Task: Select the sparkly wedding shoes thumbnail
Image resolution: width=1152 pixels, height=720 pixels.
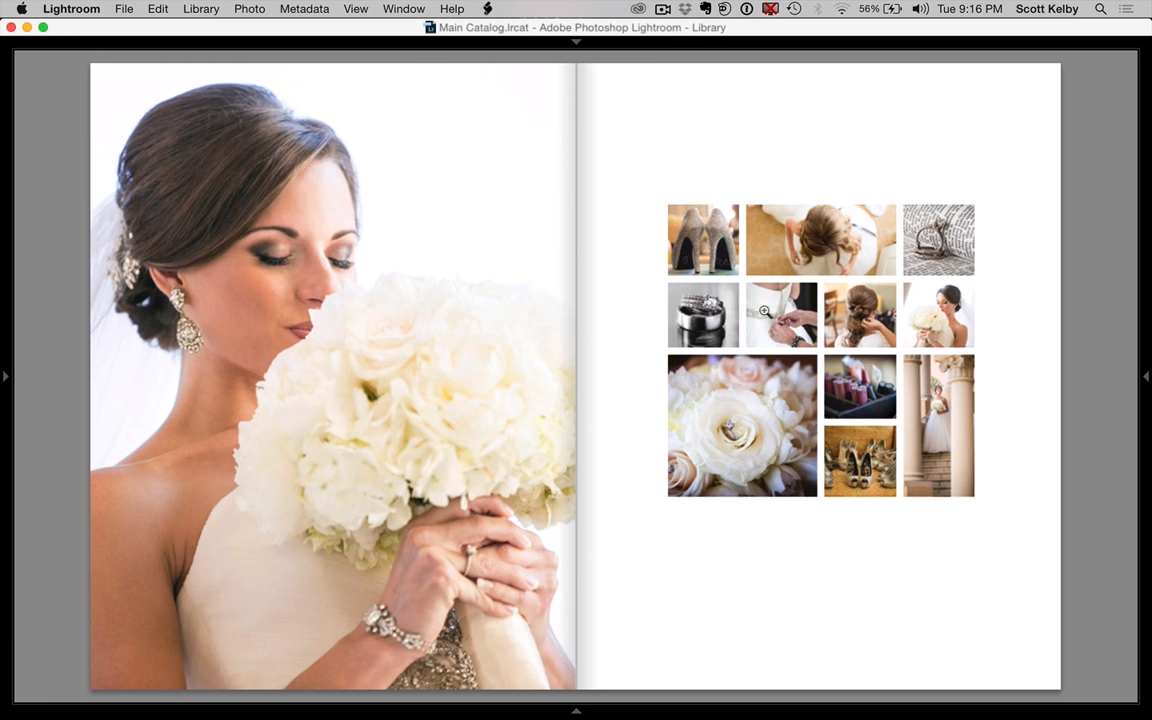Action: 703,239
